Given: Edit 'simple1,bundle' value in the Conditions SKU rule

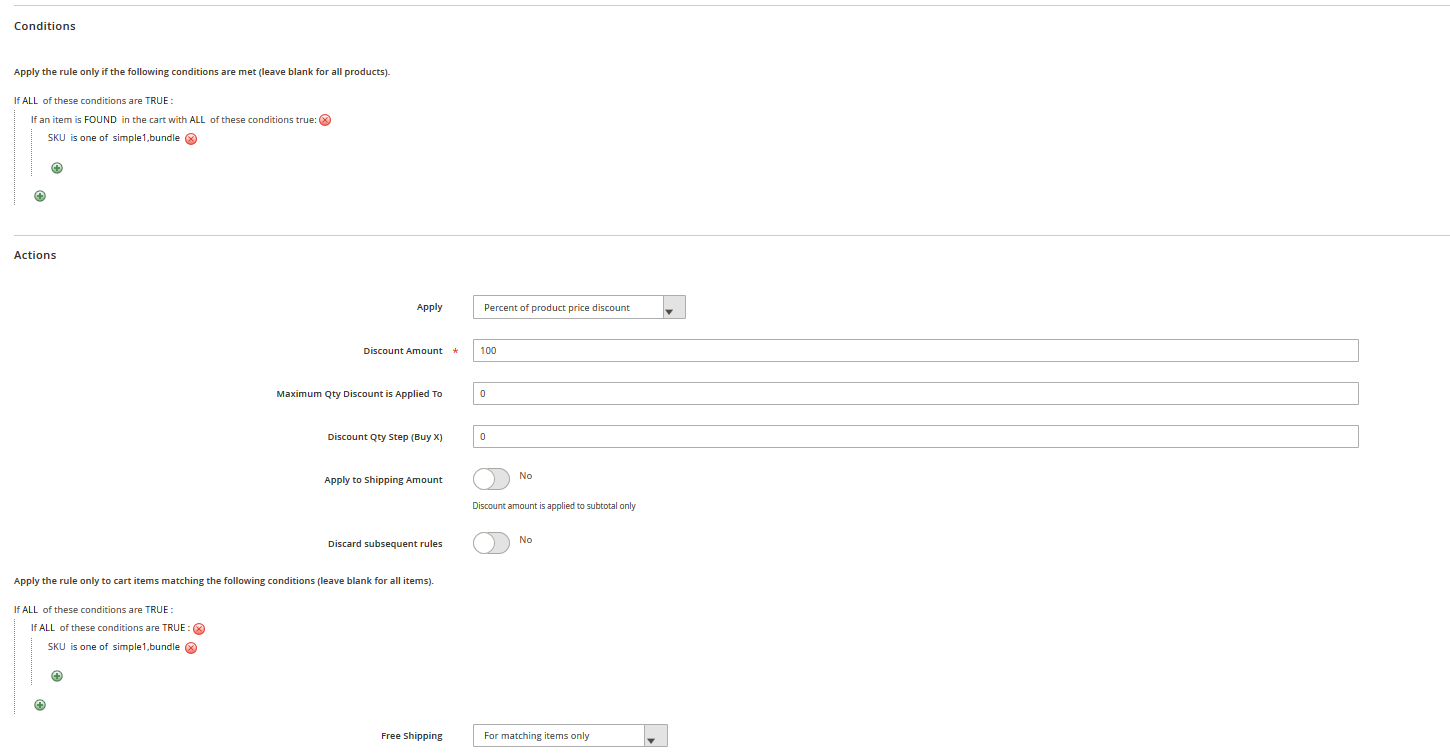Looking at the screenshot, I should pyautogui.click(x=146, y=138).
